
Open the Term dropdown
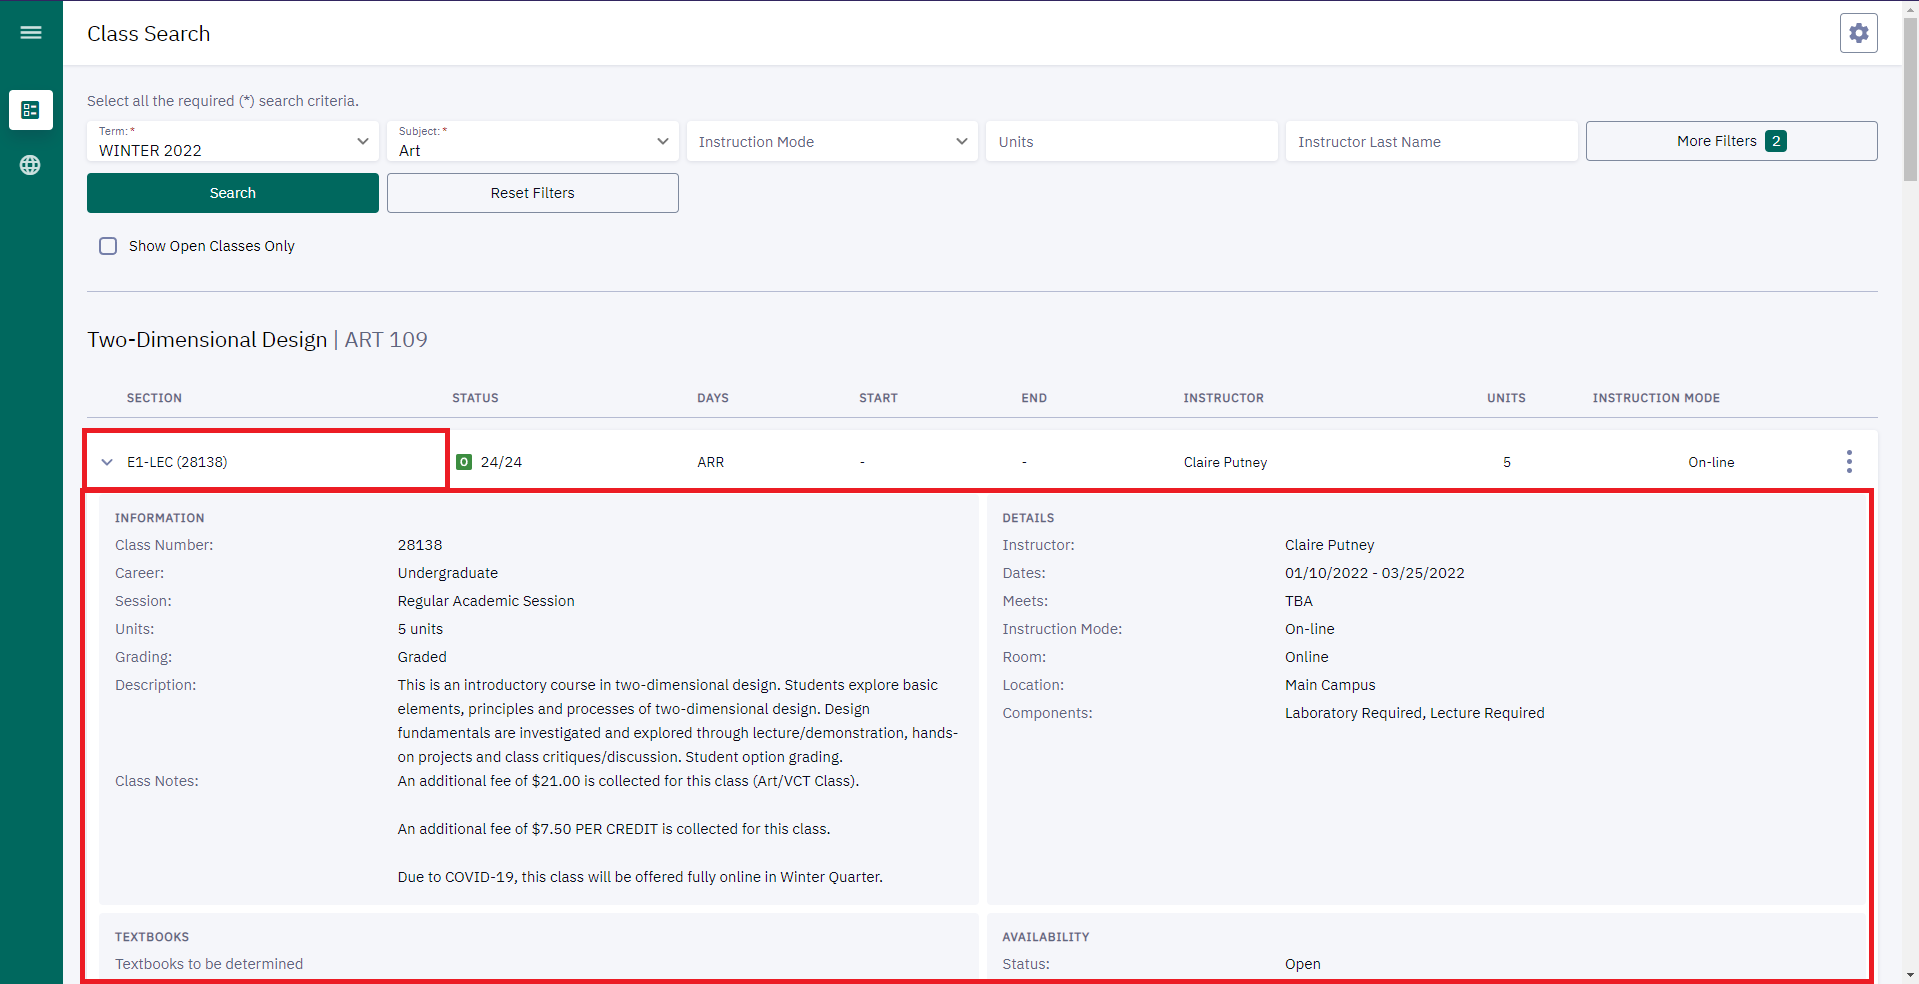pyautogui.click(x=232, y=141)
